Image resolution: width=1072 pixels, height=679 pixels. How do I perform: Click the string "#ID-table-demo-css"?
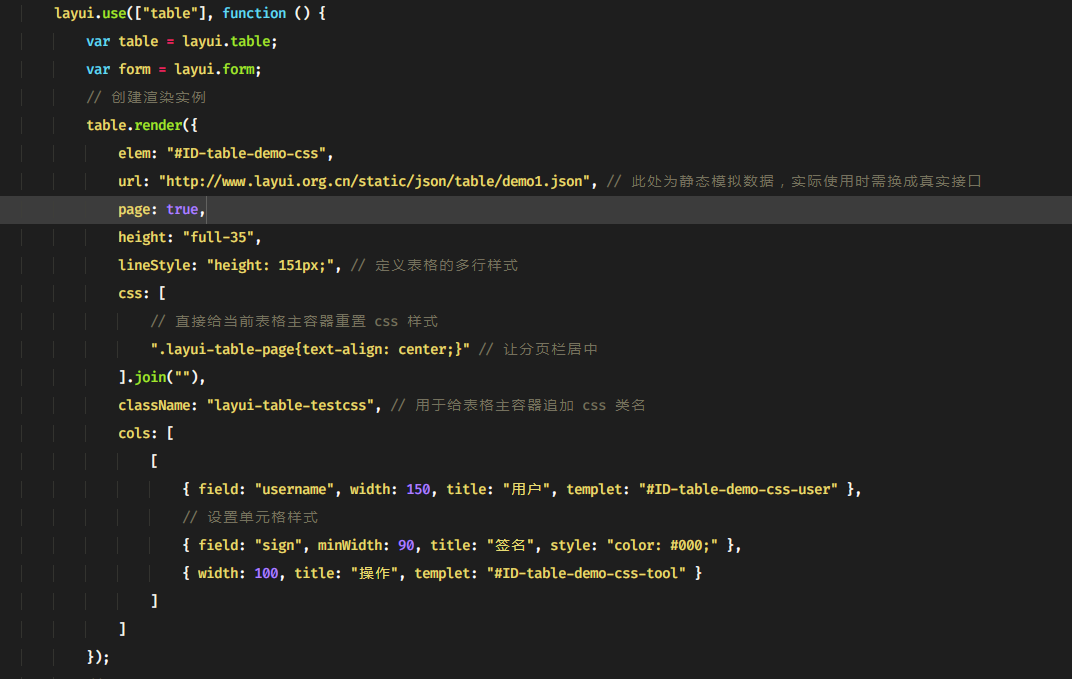tap(246, 153)
